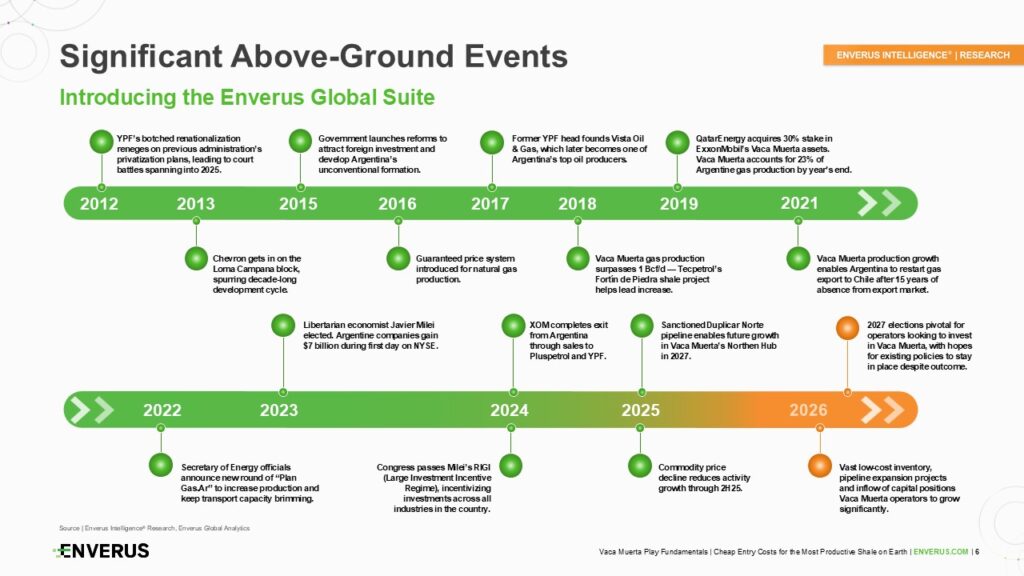Click the green marker beside QatarEnergy acquires 30% stake

[x=677, y=142]
